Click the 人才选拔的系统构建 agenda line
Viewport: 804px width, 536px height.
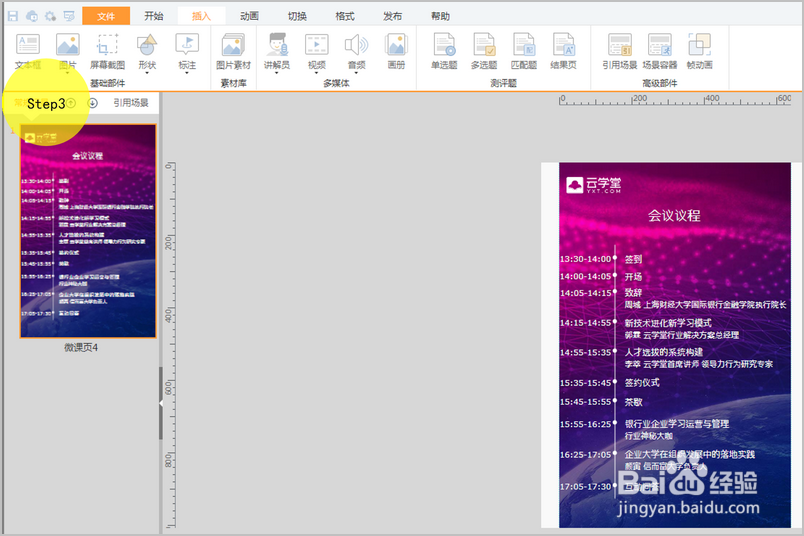coord(664,352)
